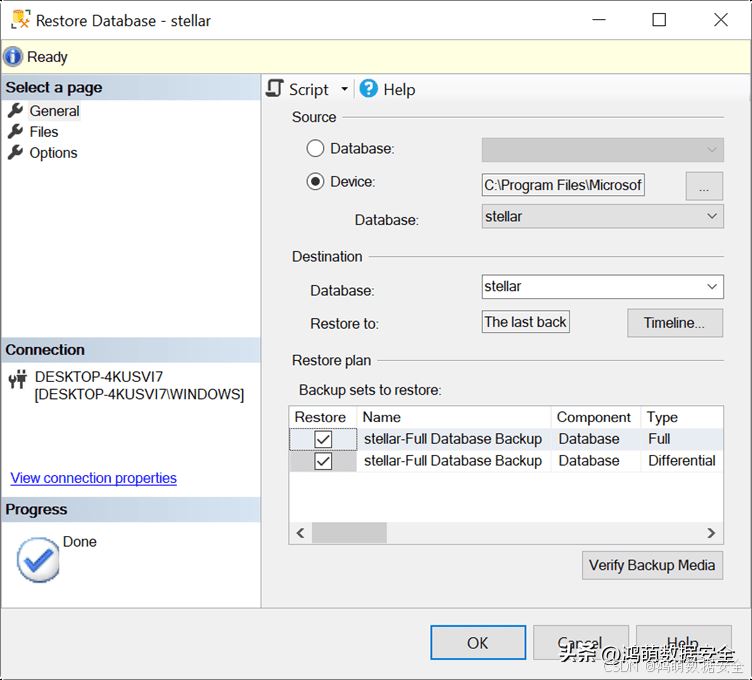Click the name cell in the Full backup row
Screen dimensions: 752x680
pyautogui.click(x=454, y=439)
